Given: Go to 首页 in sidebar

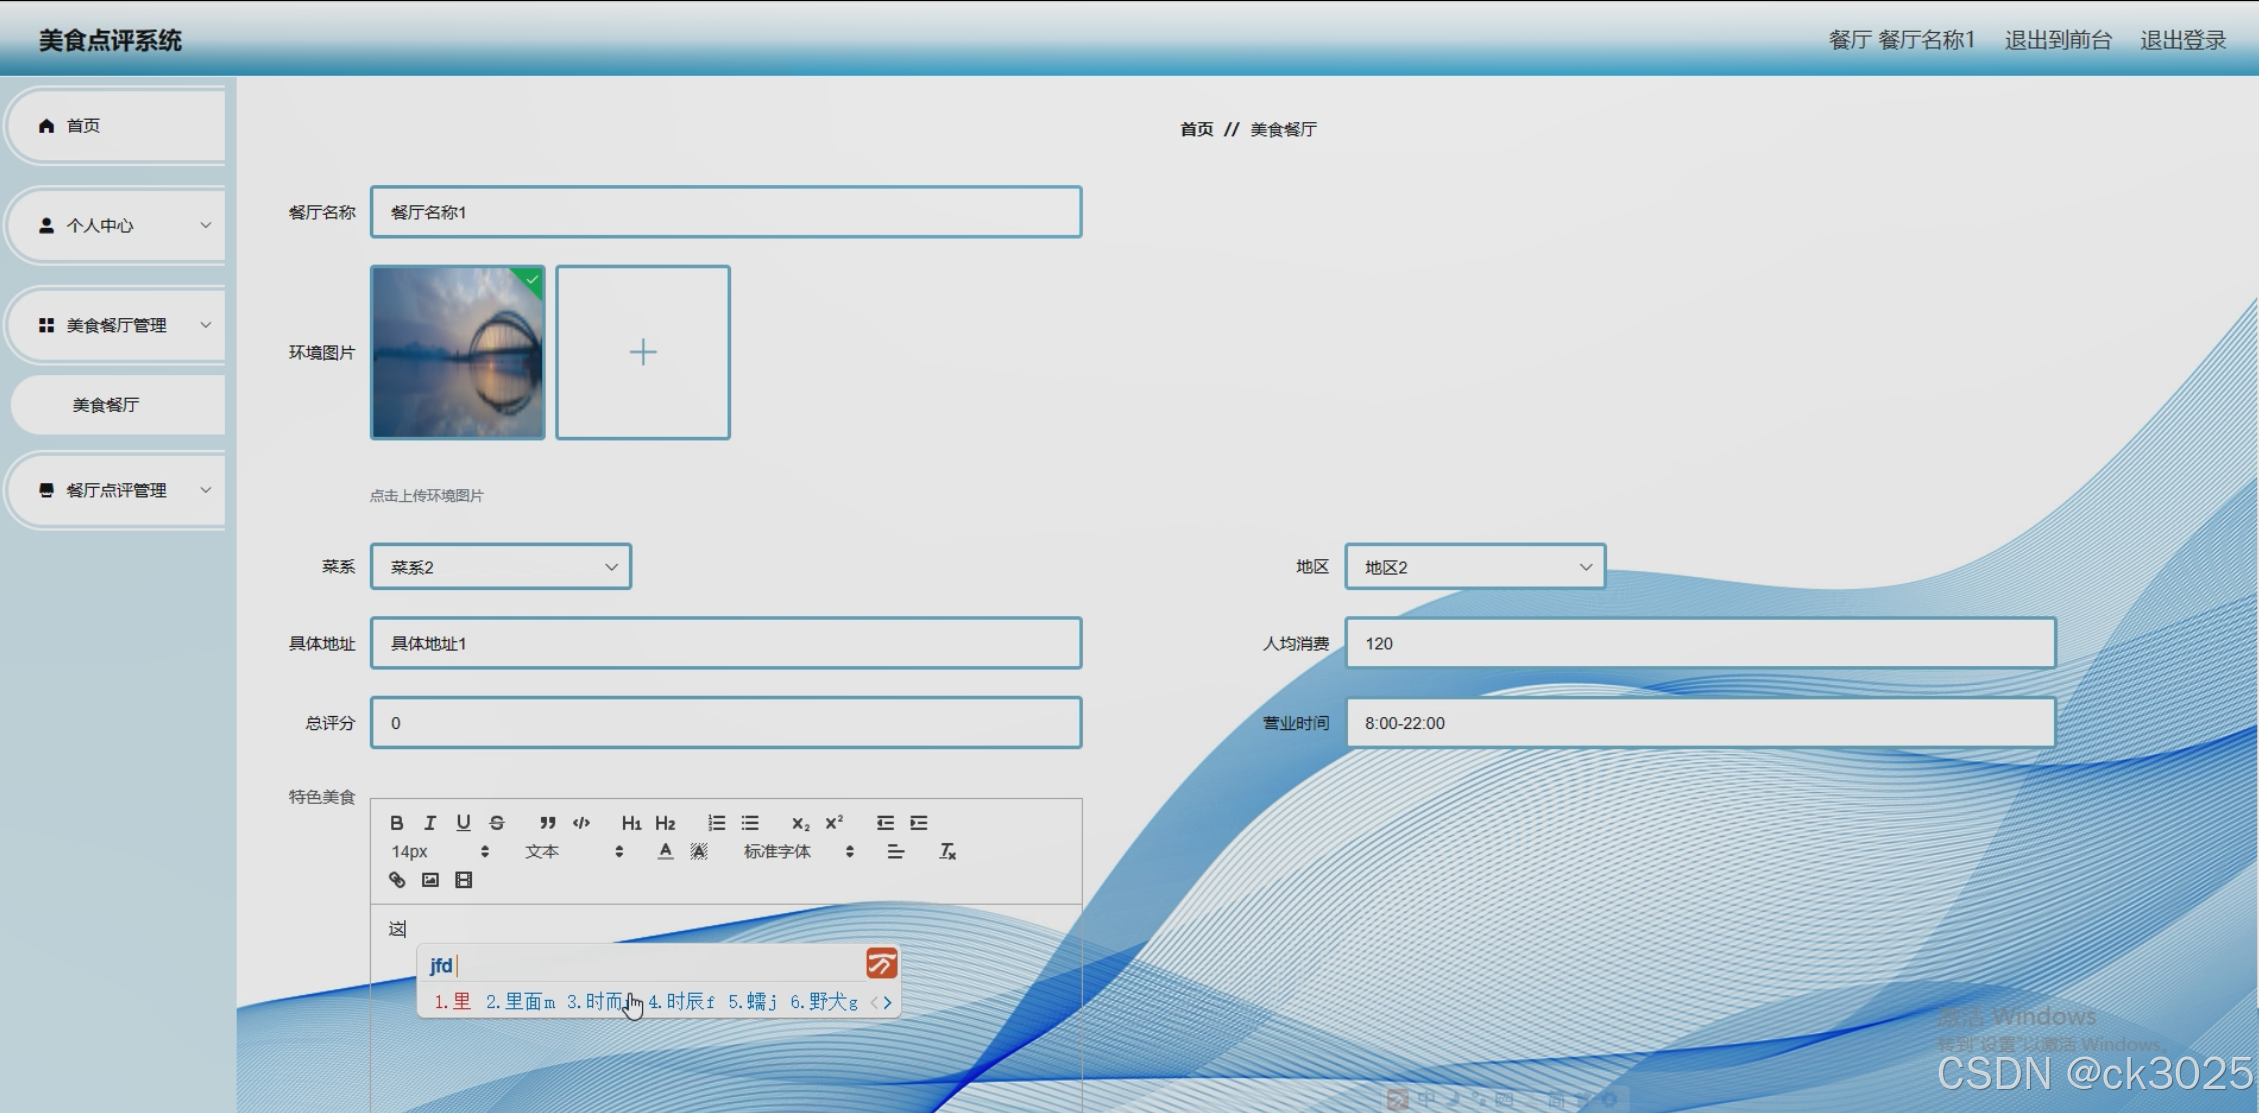Looking at the screenshot, I should [84, 126].
